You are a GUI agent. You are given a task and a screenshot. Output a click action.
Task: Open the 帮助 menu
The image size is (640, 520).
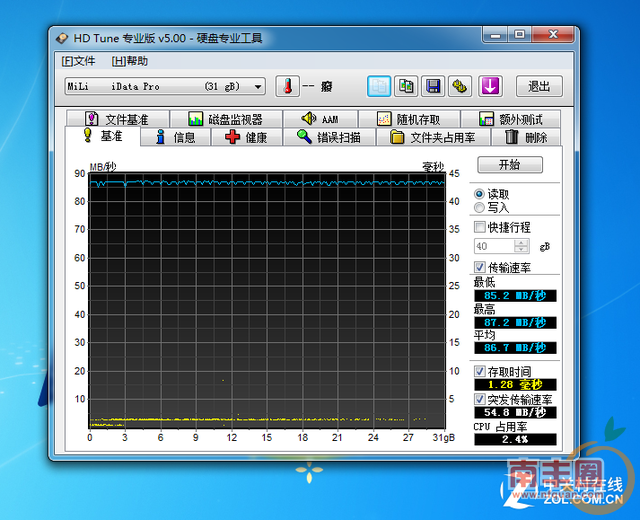(x=129, y=61)
